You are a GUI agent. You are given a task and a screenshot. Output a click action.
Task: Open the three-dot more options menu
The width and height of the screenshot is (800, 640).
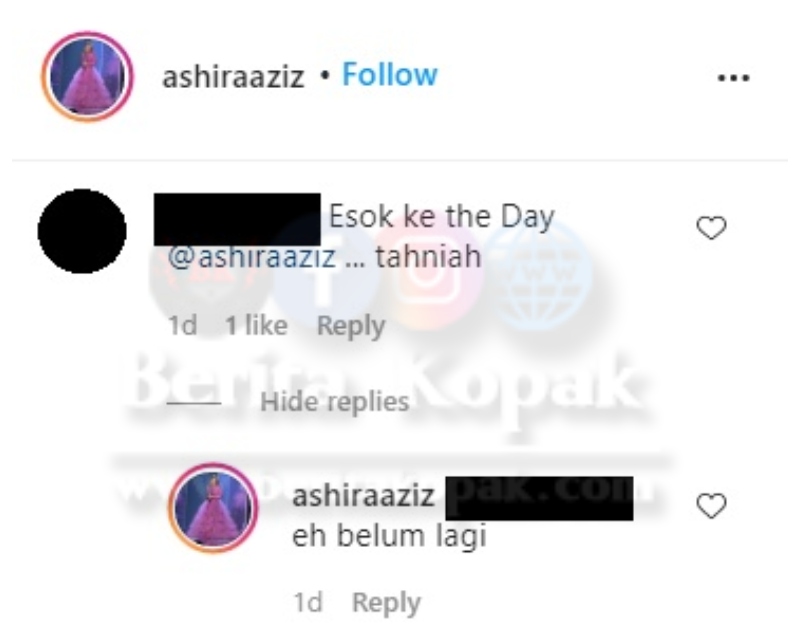pos(733,78)
